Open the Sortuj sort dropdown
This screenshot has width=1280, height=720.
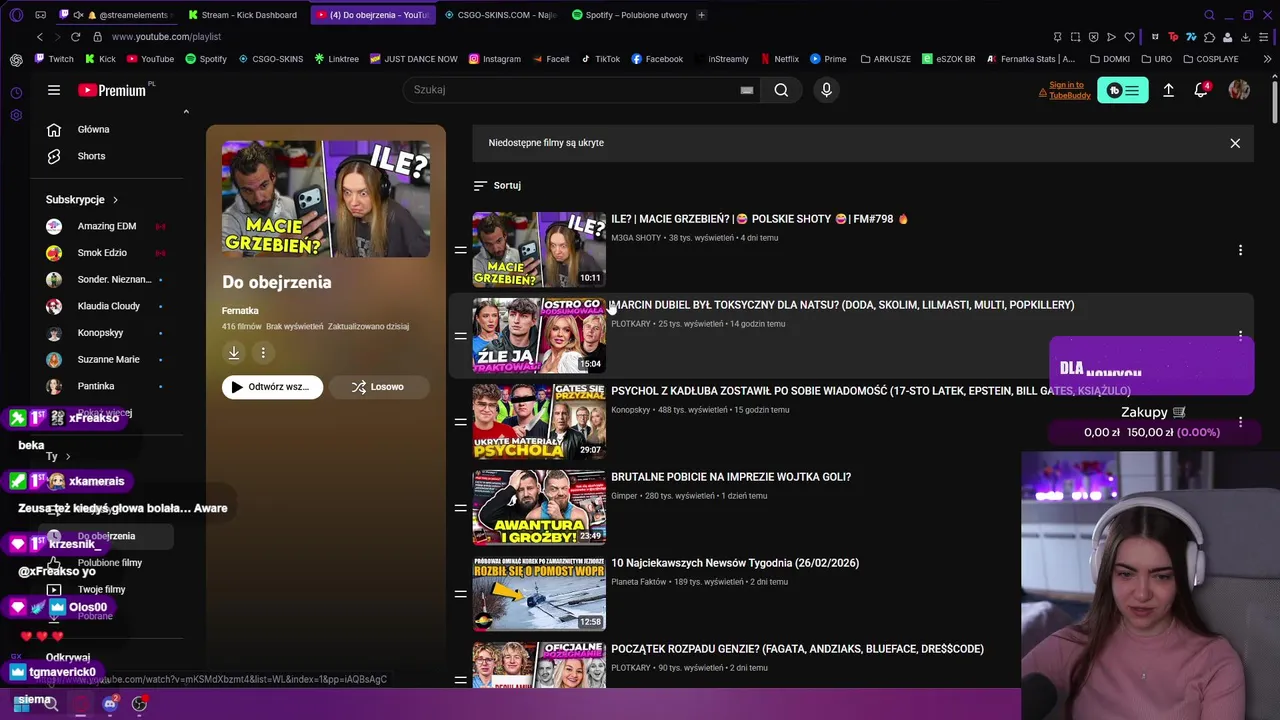pos(497,185)
